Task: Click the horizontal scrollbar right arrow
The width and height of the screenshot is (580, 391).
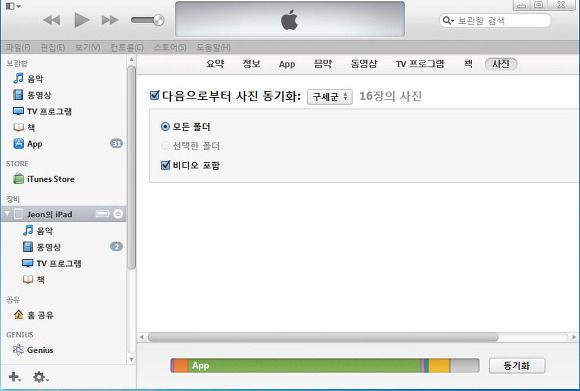Action: point(574,337)
